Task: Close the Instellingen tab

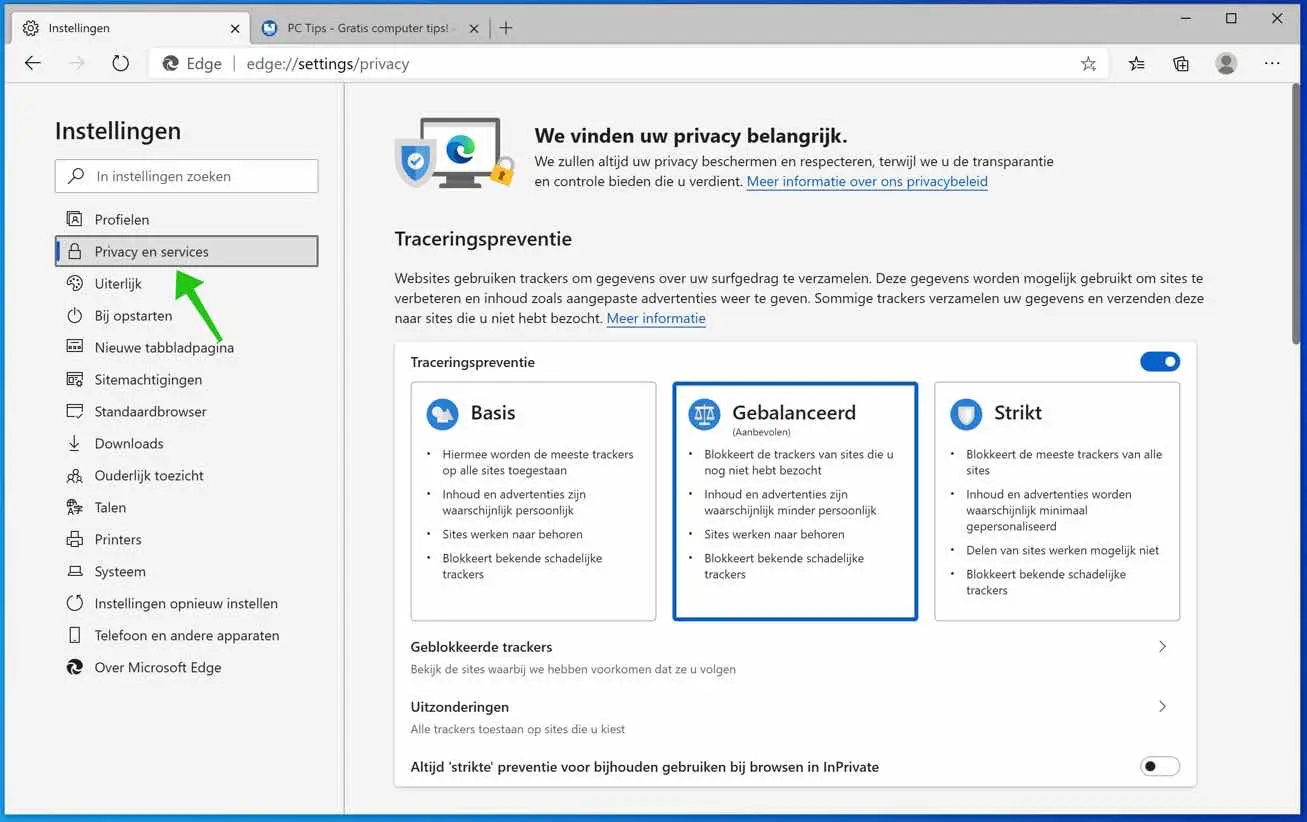Action: (x=235, y=29)
